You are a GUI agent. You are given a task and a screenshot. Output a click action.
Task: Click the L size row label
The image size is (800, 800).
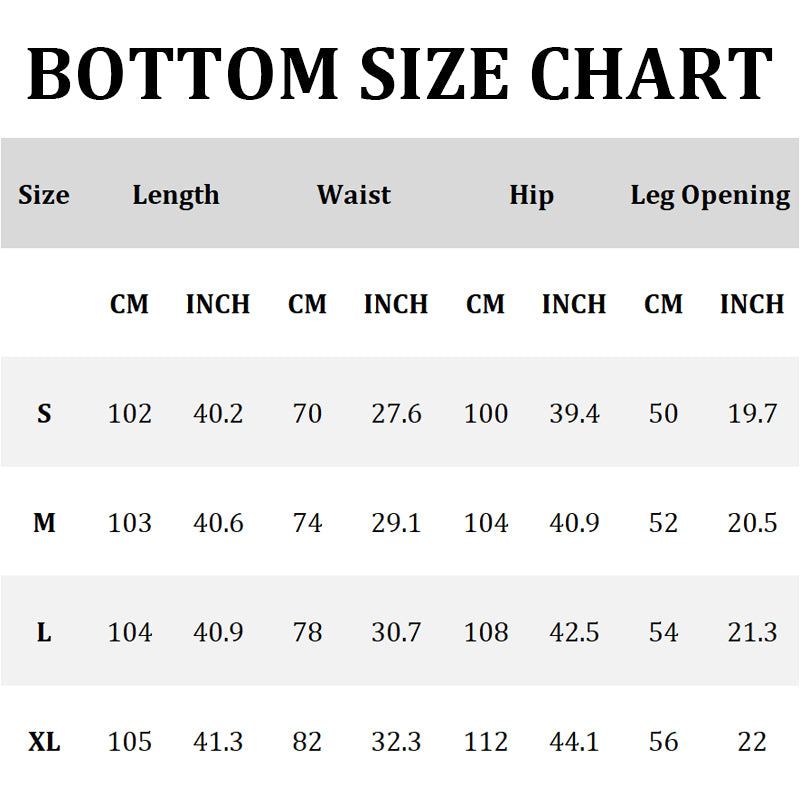(x=44, y=632)
